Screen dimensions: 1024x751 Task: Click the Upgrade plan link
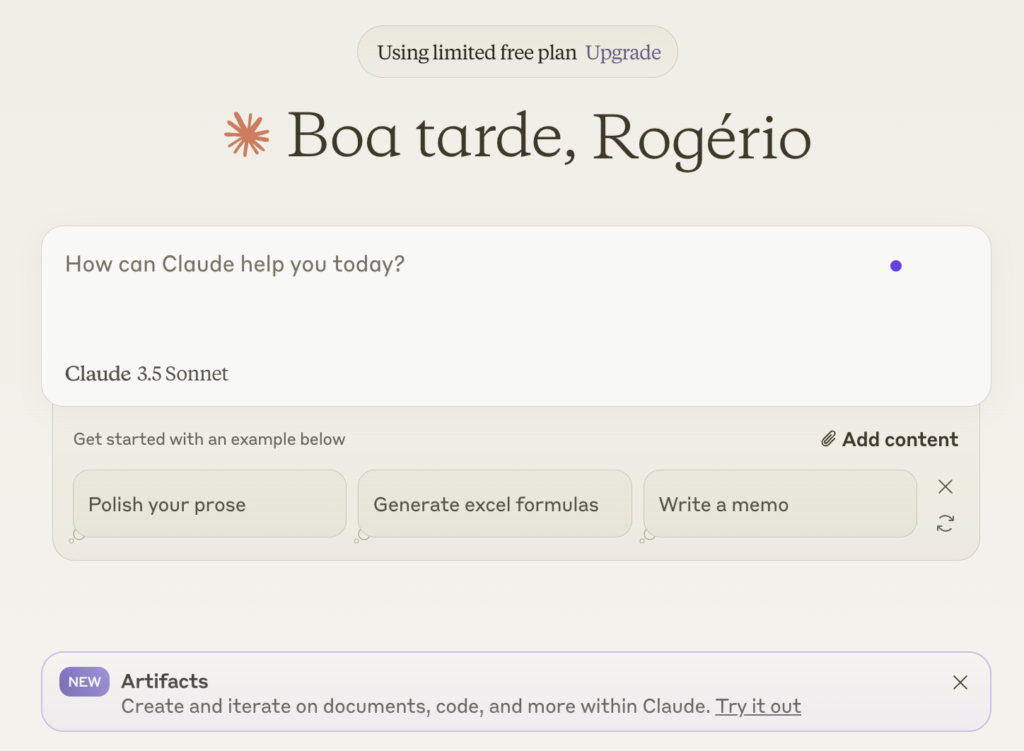(x=622, y=52)
